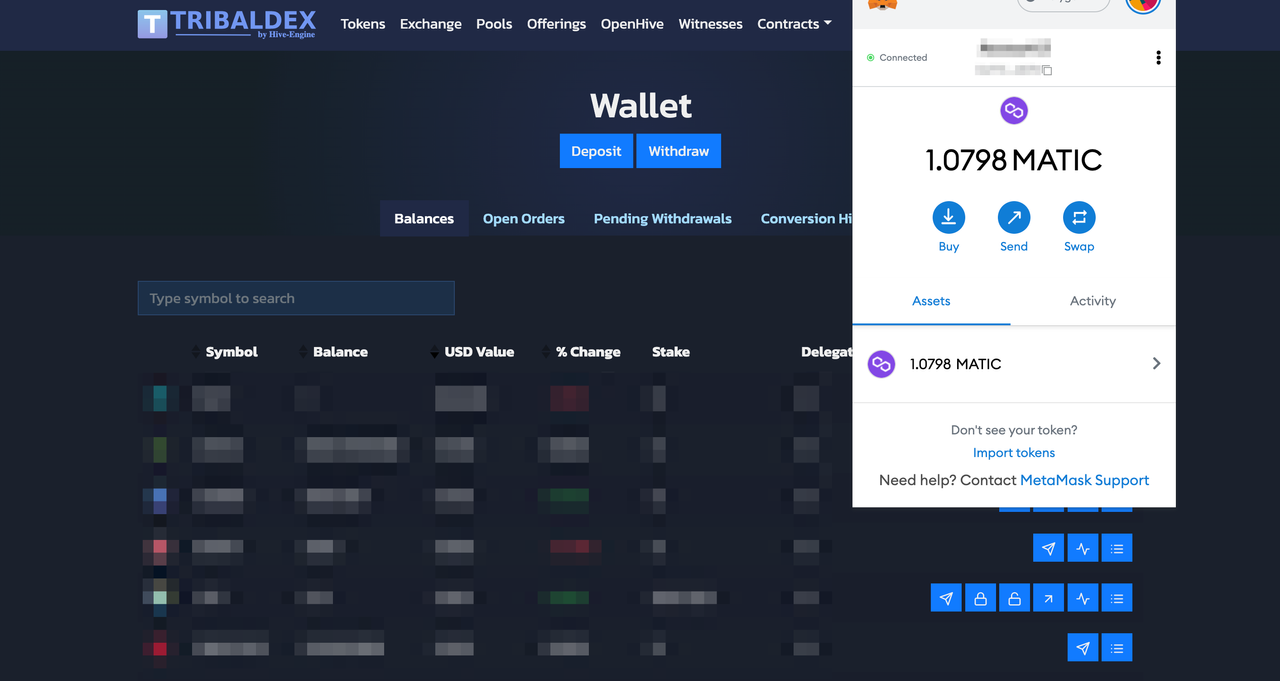
Task: Open the MetaMask fox logo
Action: (x=881, y=5)
